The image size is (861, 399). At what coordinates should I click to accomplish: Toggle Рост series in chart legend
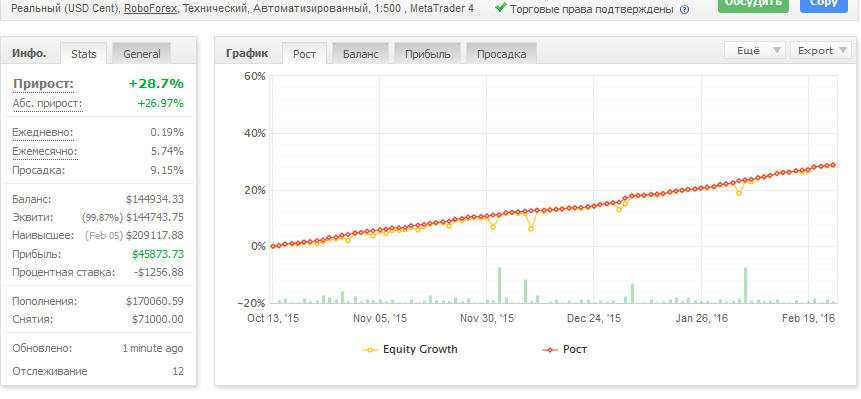(564, 349)
